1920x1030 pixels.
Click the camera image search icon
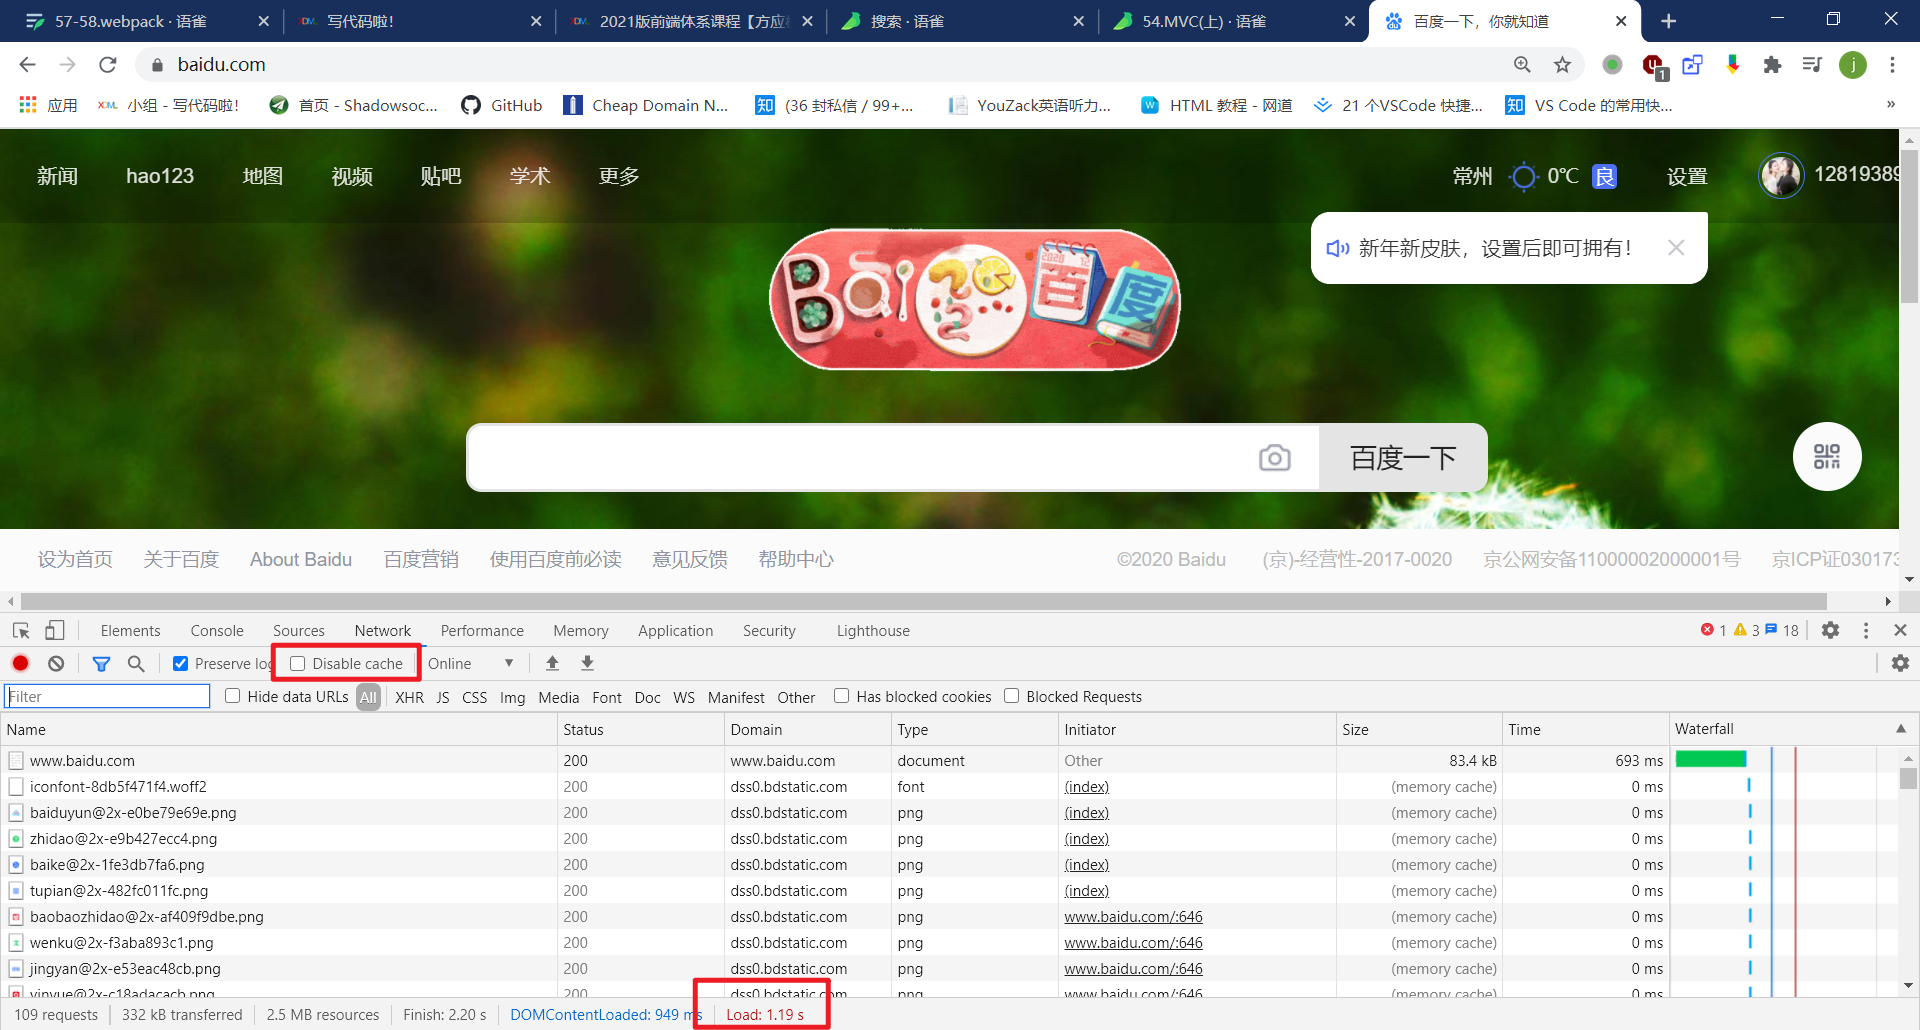(x=1274, y=457)
